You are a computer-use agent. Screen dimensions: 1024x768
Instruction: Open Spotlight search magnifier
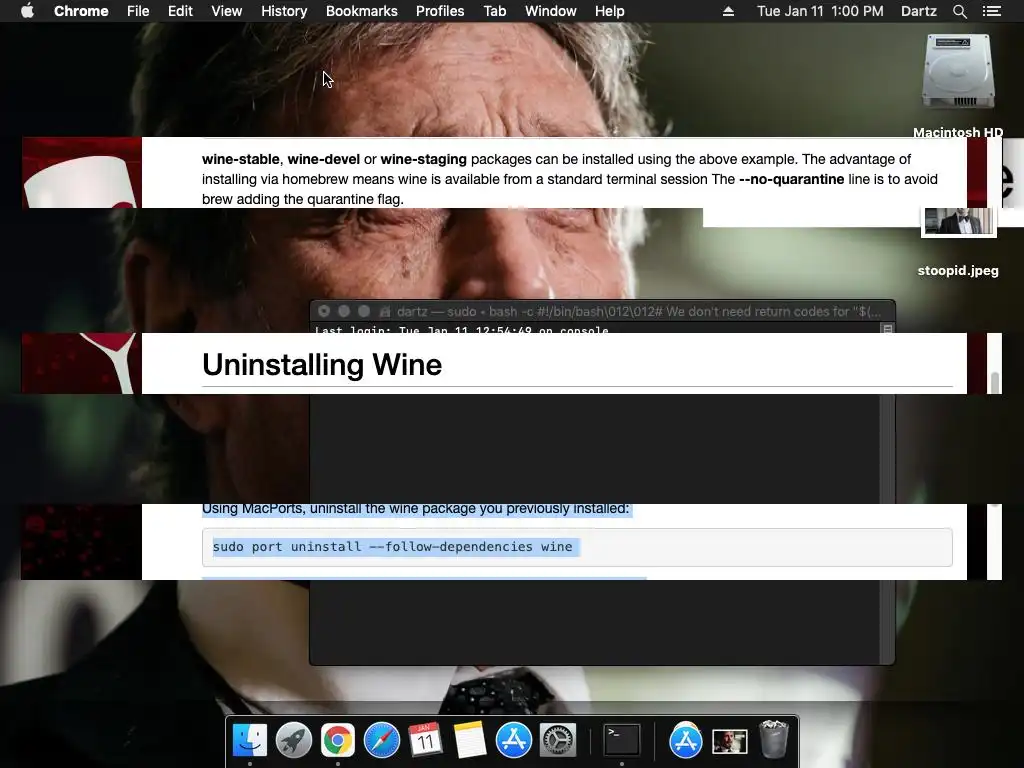959,11
